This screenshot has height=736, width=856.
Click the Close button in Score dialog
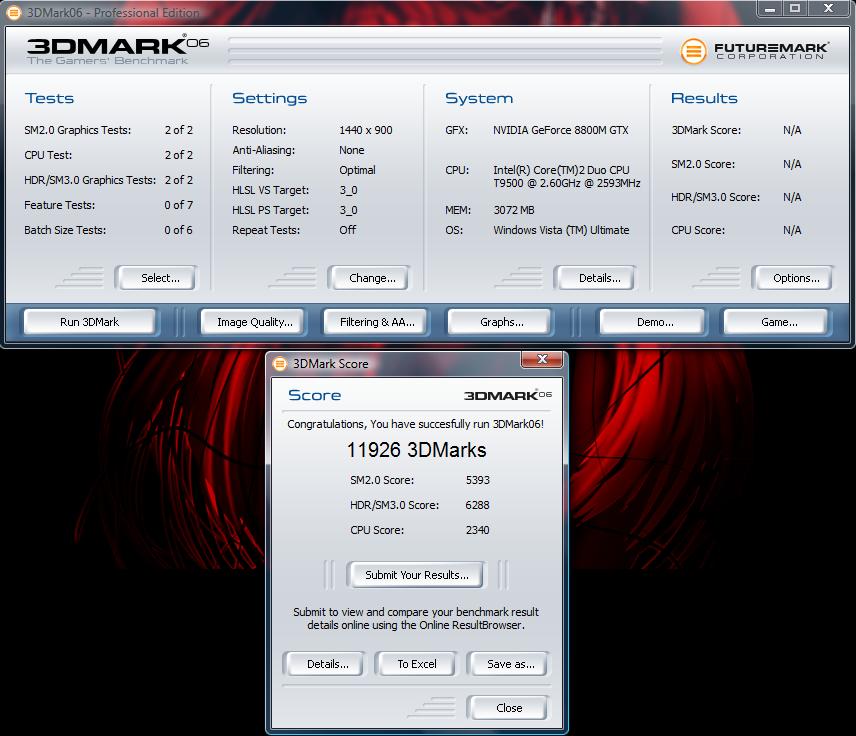pyautogui.click(x=509, y=708)
